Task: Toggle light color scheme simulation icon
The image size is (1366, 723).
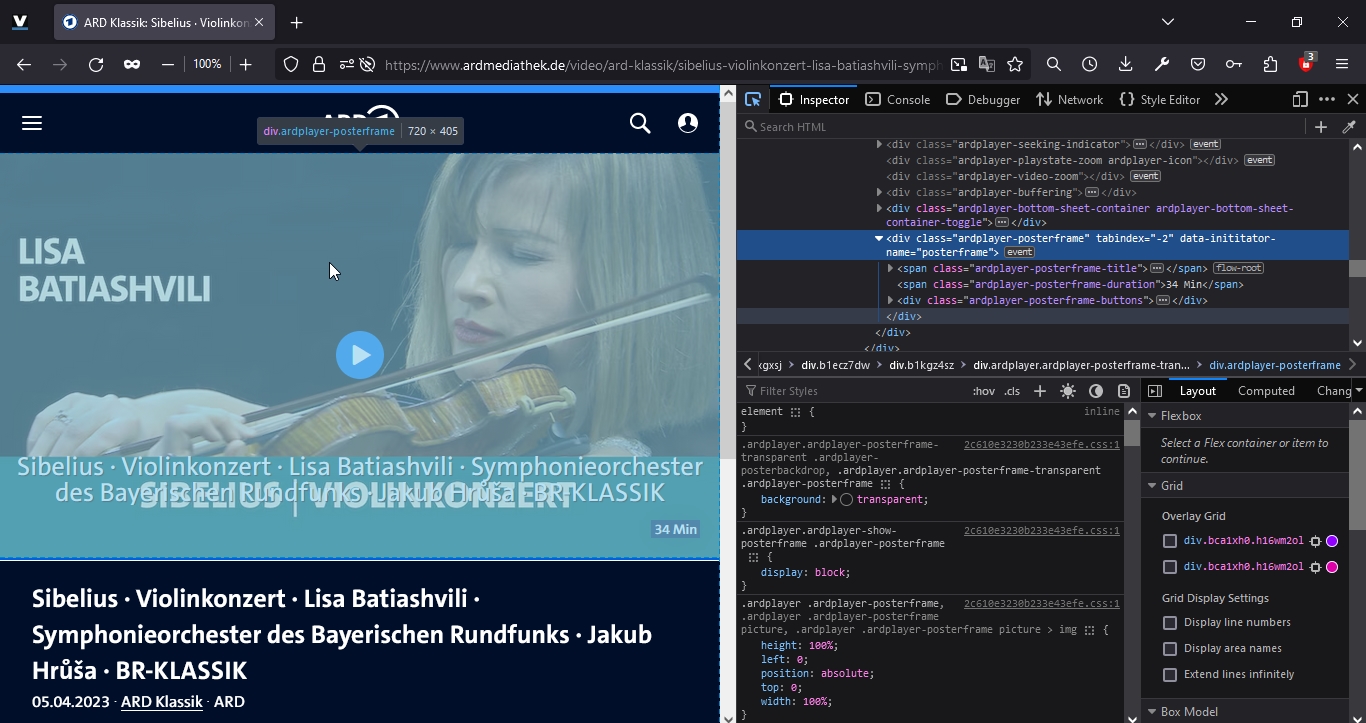Action: point(1068,391)
